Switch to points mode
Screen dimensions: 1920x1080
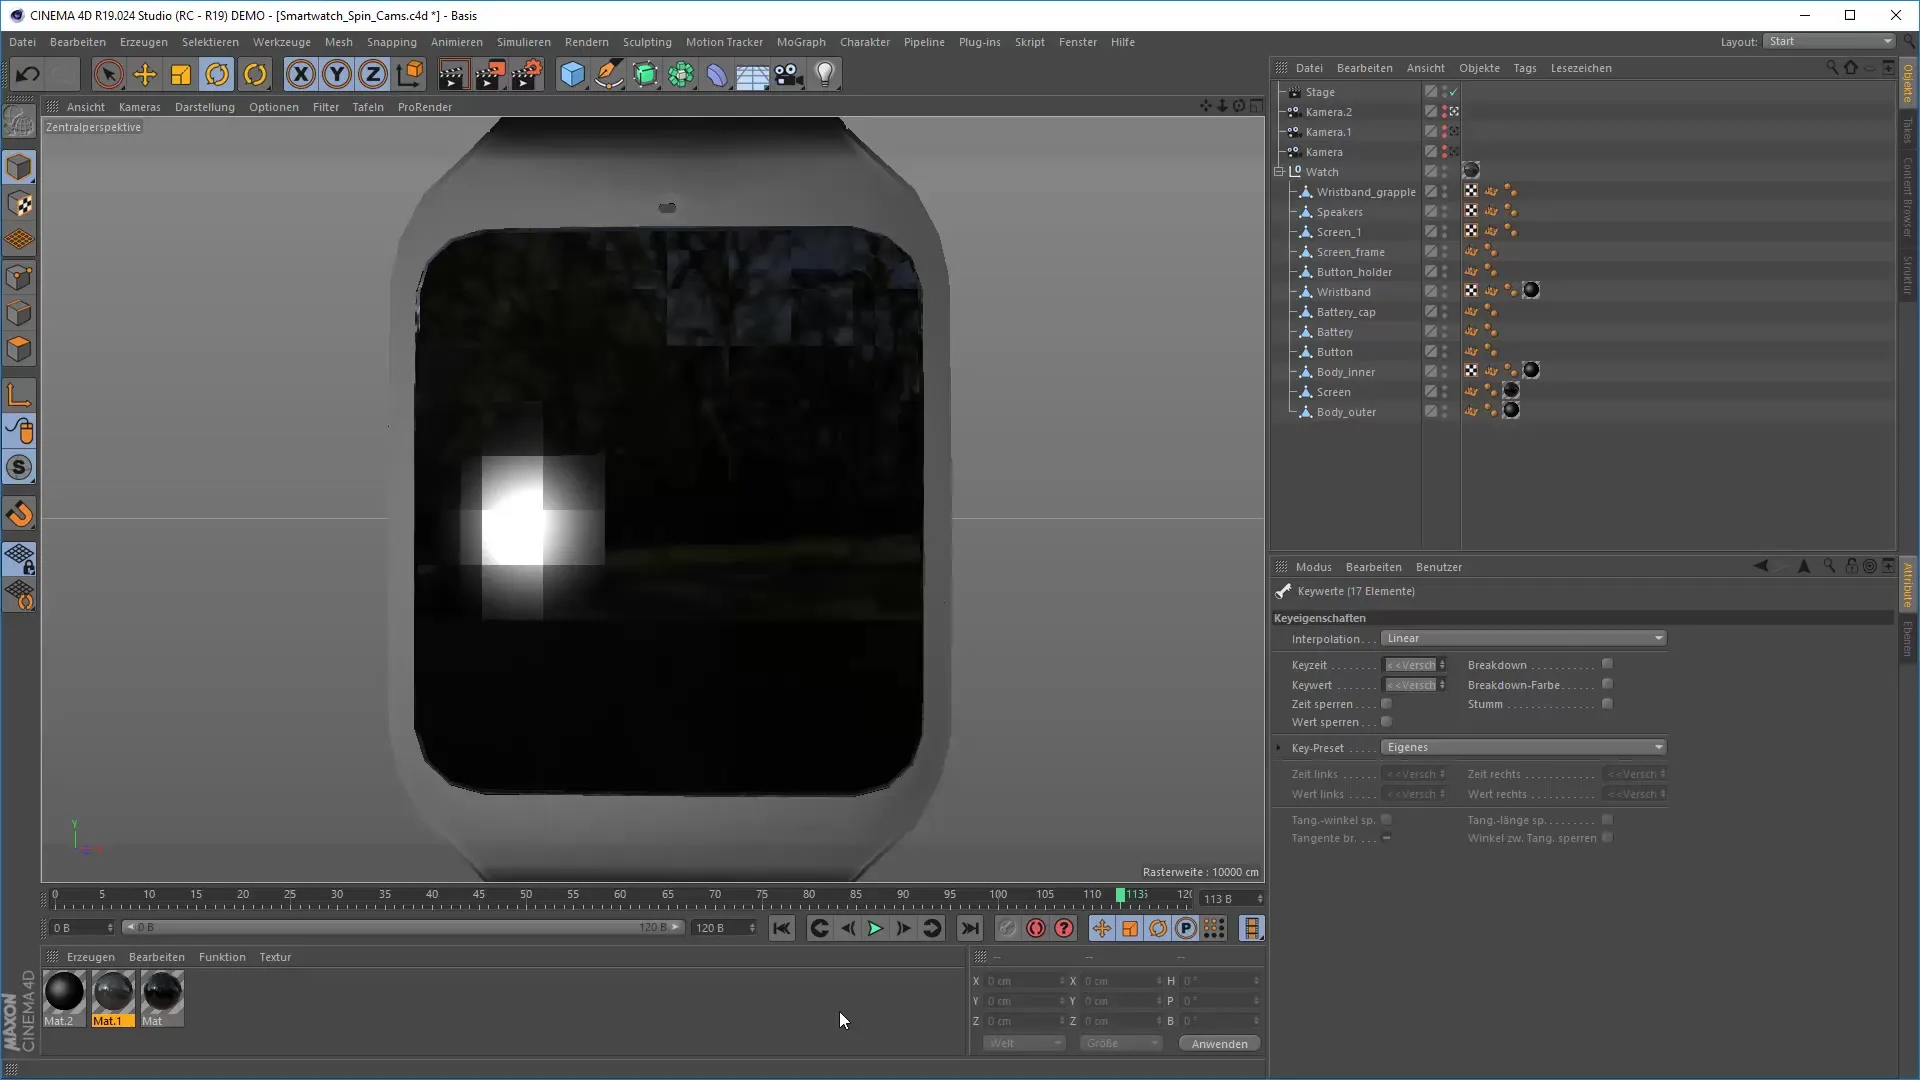coord(19,277)
